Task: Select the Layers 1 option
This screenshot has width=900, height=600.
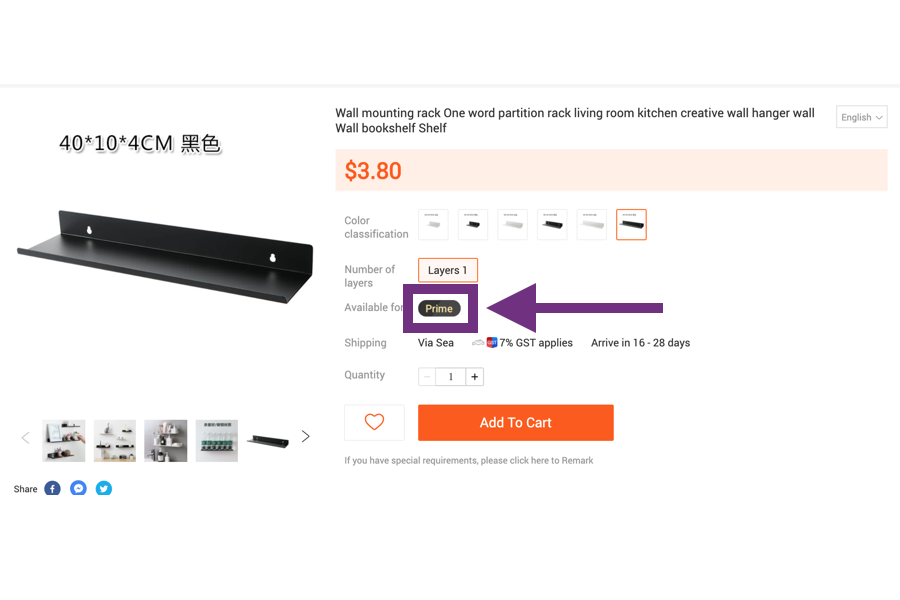Action: click(448, 270)
